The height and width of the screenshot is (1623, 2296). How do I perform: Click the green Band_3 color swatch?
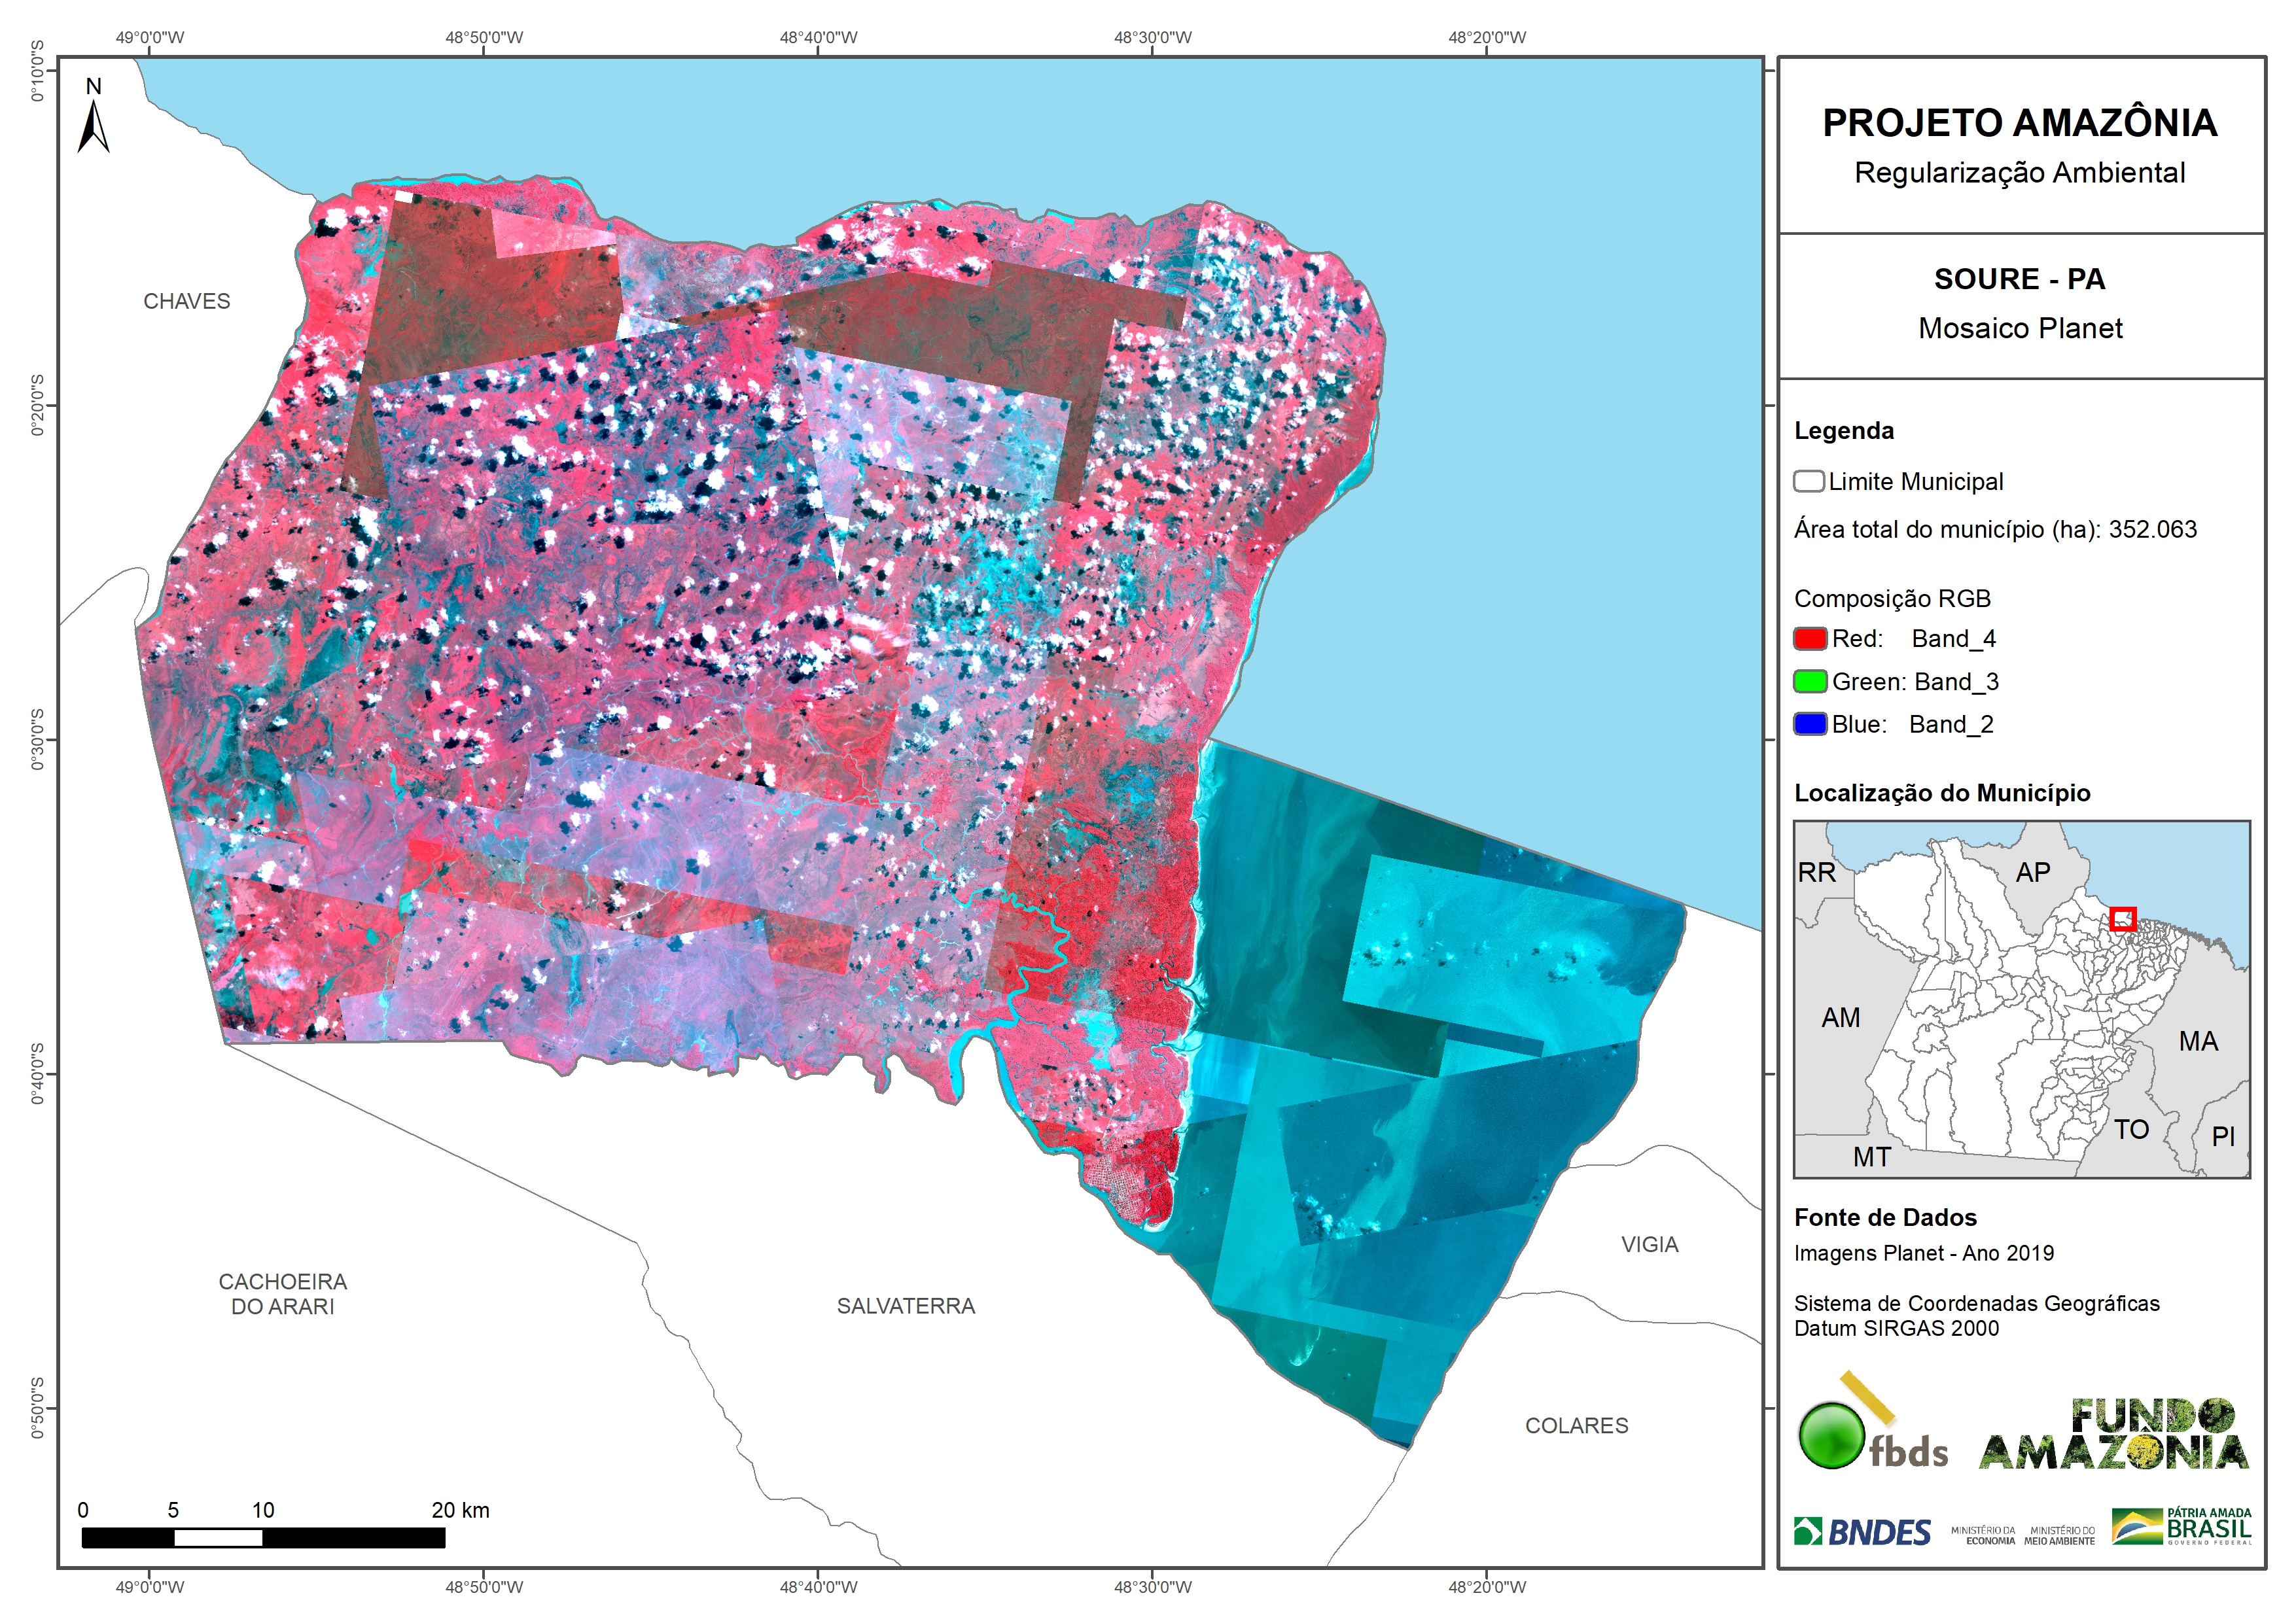coord(1810,681)
